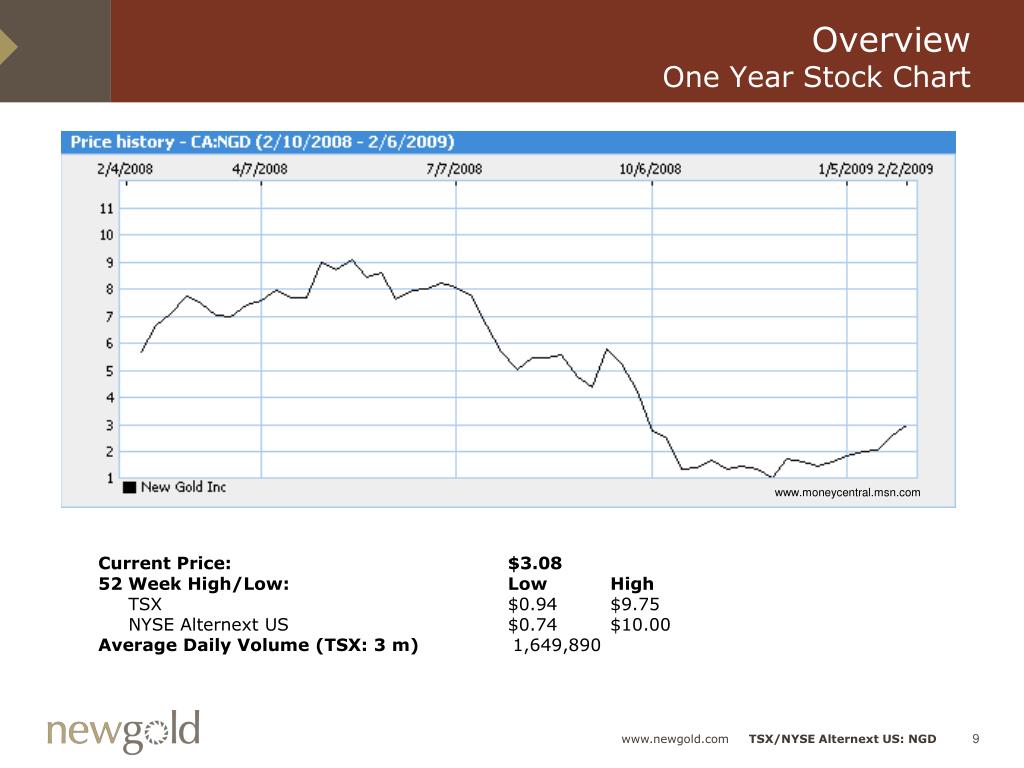
Task: Click the New Gold Inc legend label
Action: (x=184, y=487)
